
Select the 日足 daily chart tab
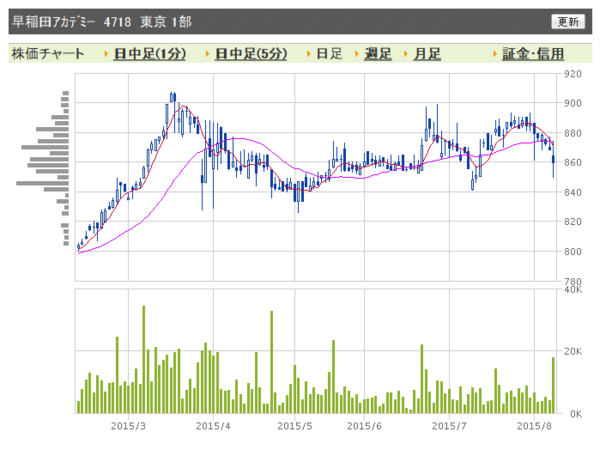329,54
